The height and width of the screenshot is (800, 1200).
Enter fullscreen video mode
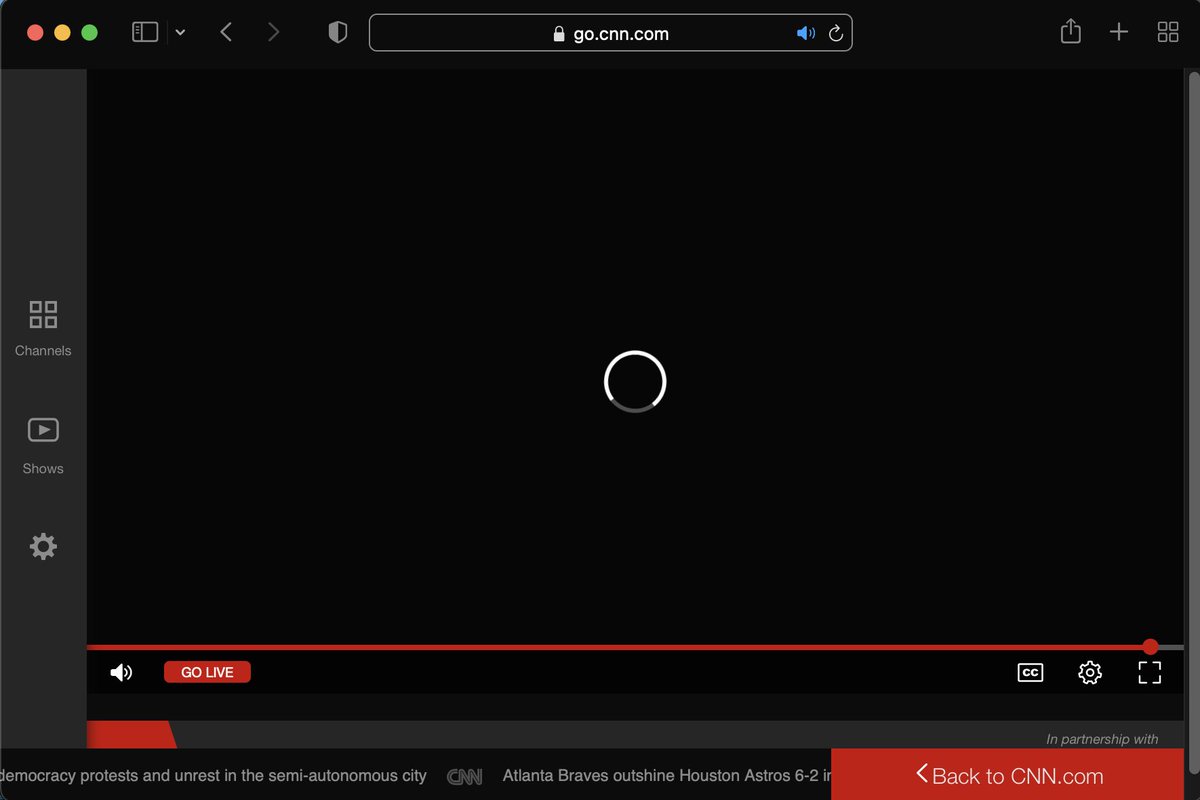(1150, 673)
